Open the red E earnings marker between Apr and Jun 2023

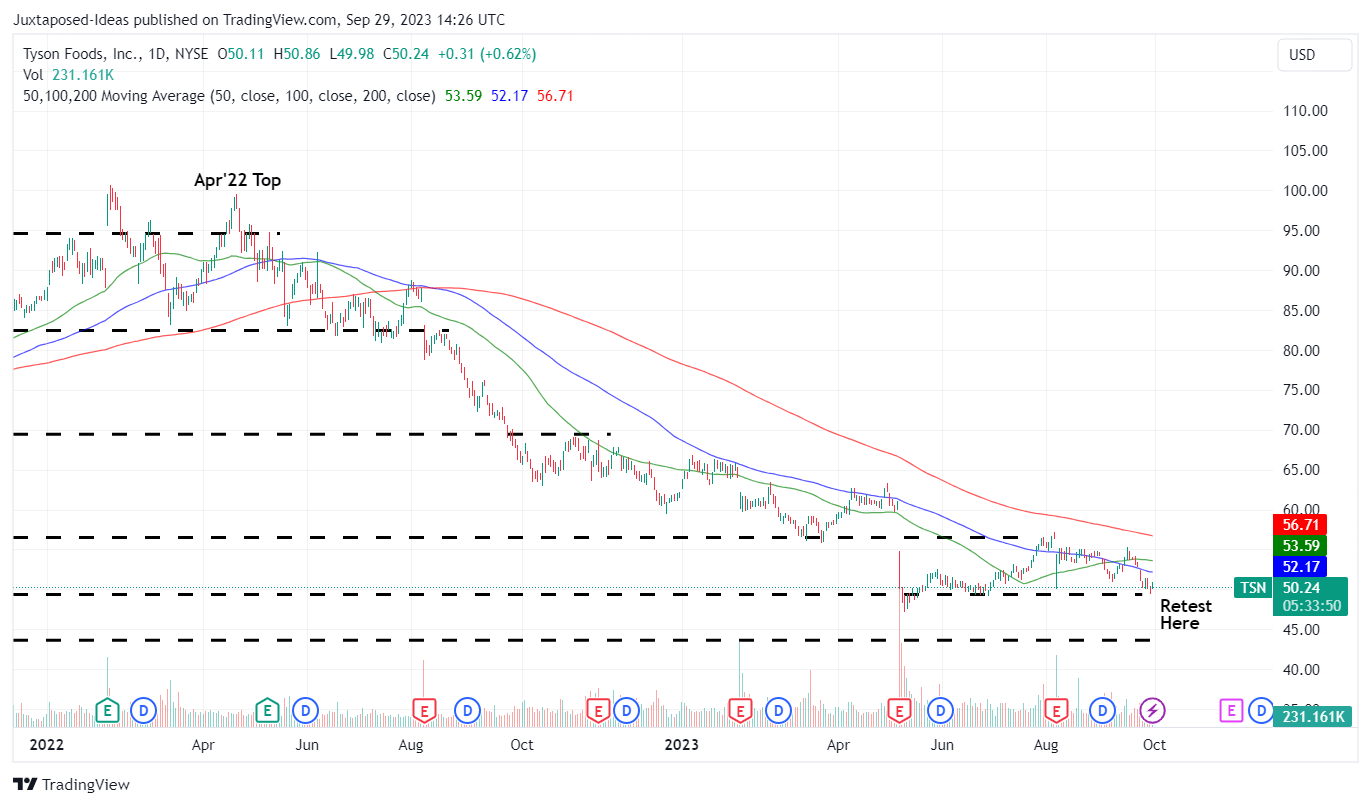click(x=899, y=710)
